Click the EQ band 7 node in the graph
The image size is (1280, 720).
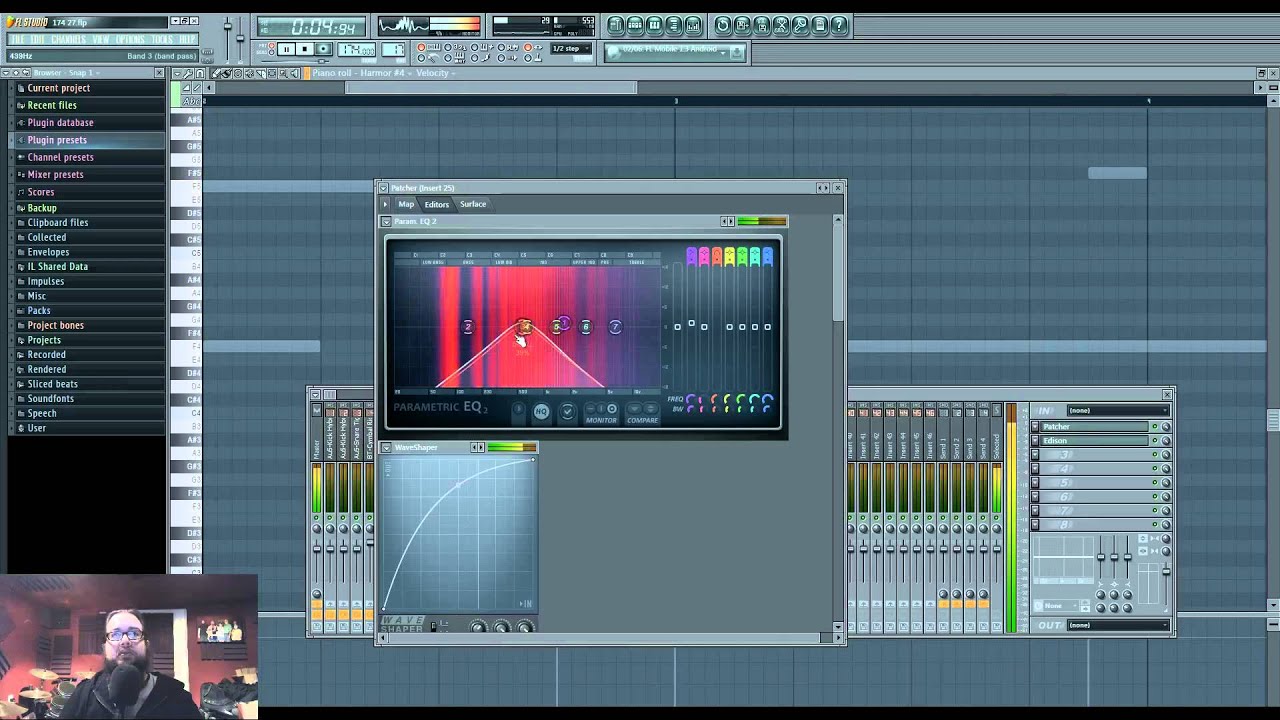(615, 327)
